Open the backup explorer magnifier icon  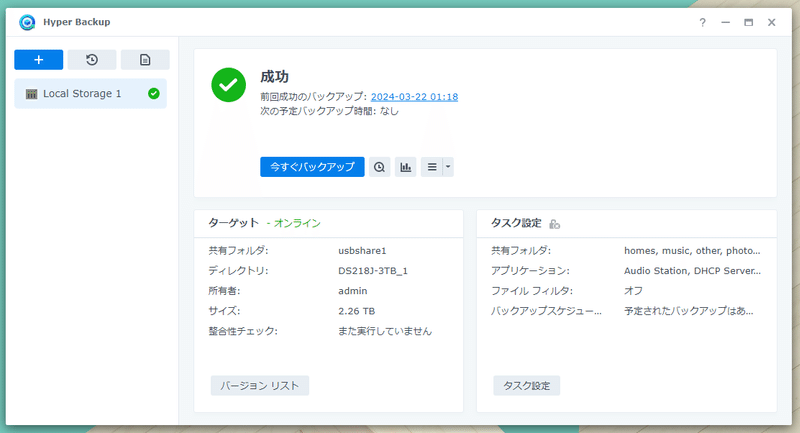[x=379, y=167]
